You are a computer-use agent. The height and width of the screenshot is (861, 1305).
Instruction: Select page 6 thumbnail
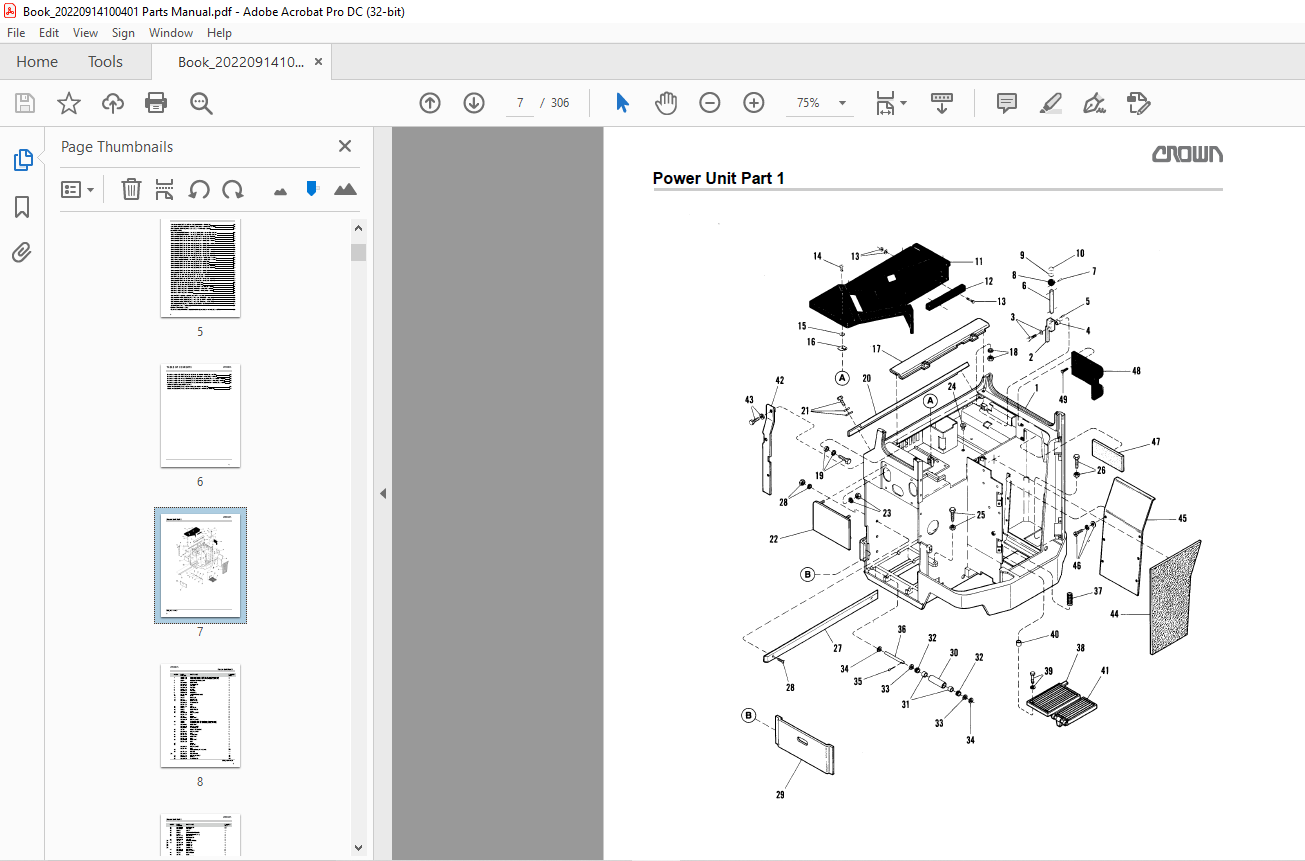[x=200, y=415]
